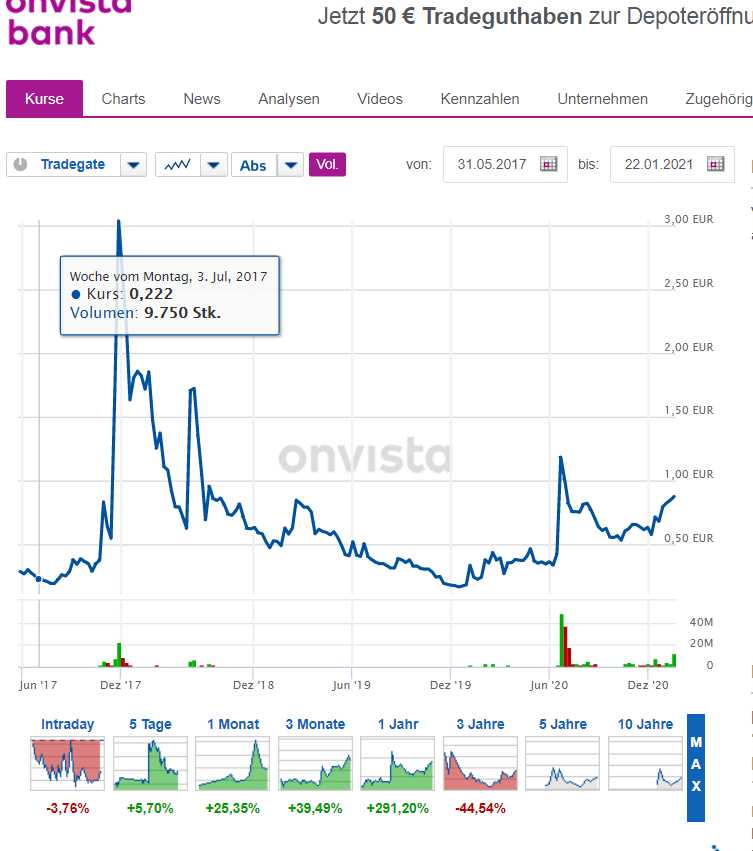
Task: Select the Intraday period label
Action: 67,724
